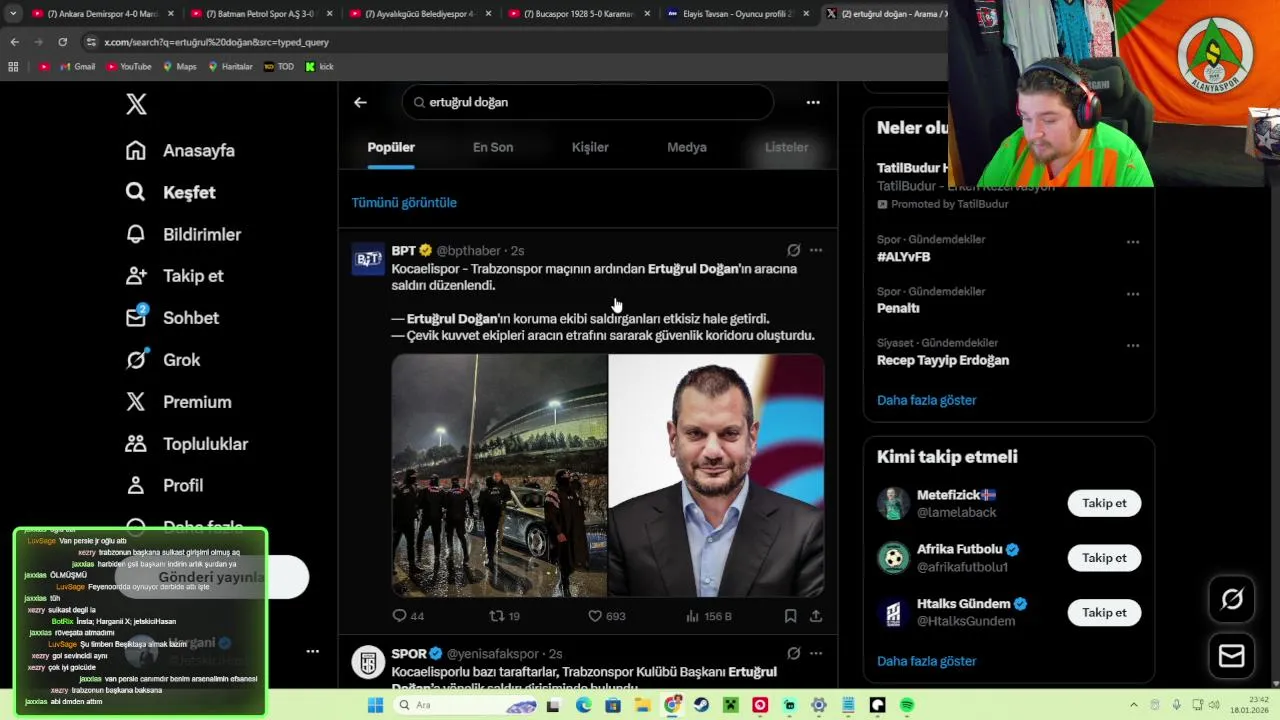
Task: Follow Afrika Futbolu with Takip et button
Action: (x=1104, y=558)
